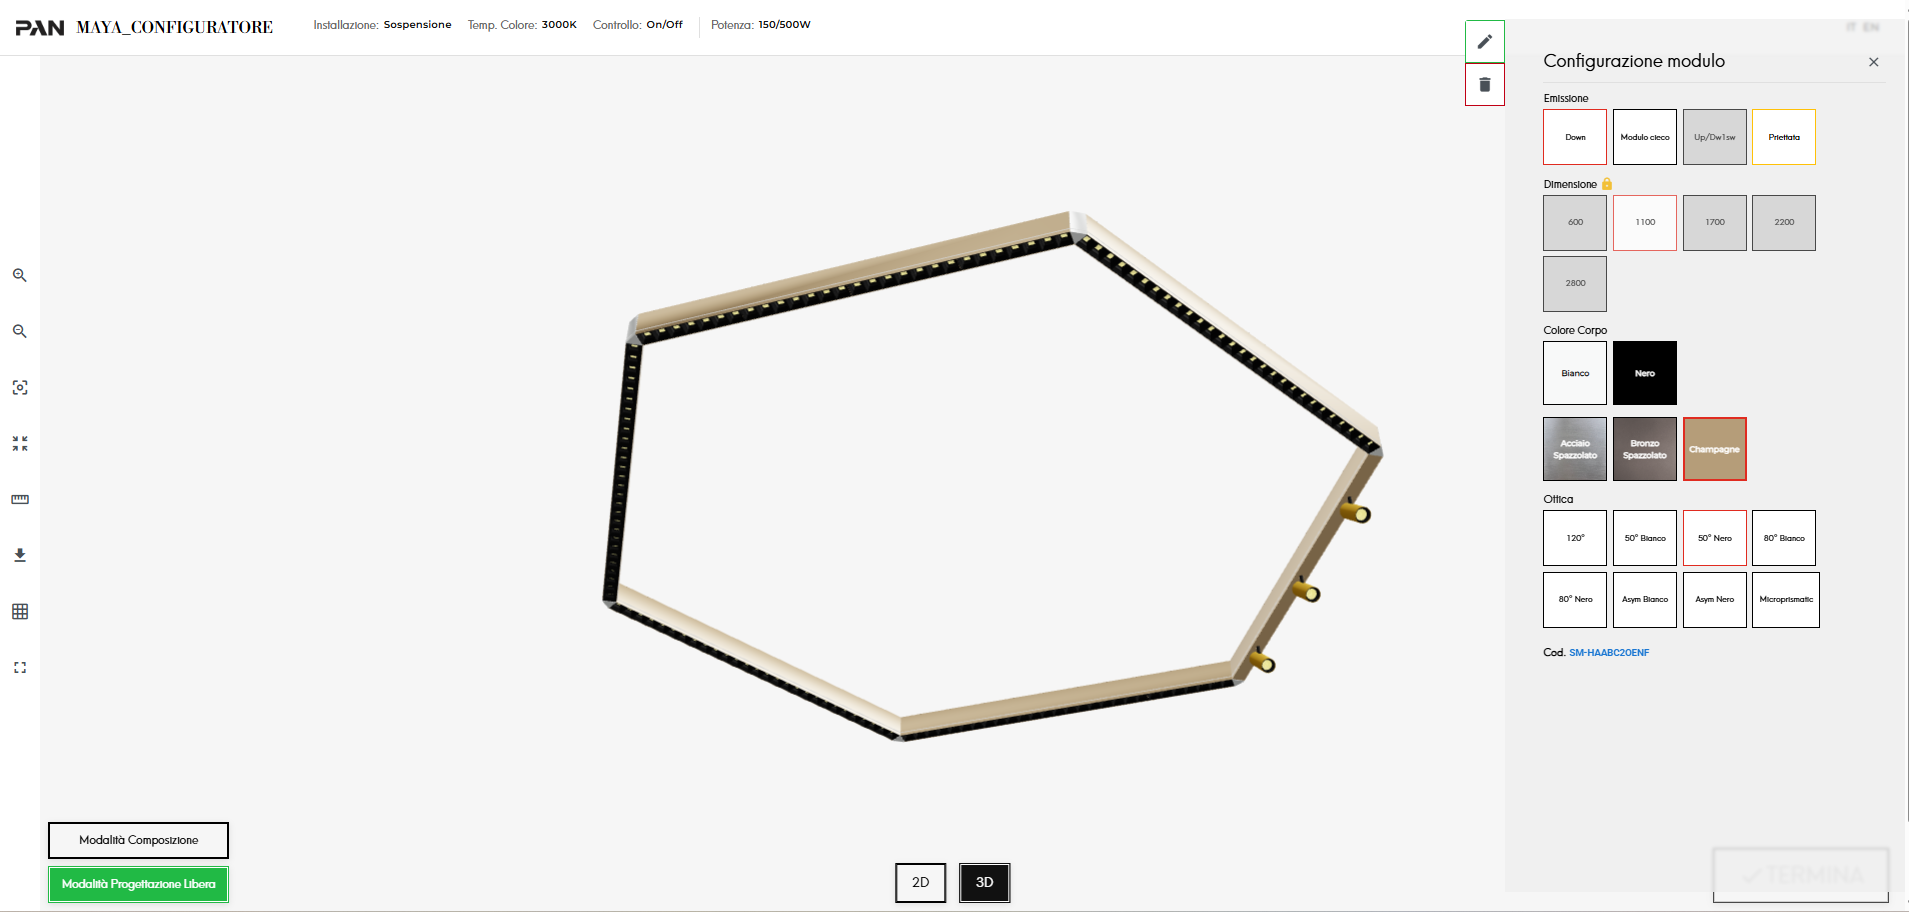Select the 1100 dimension option
1909x912 pixels.
(1645, 222)
